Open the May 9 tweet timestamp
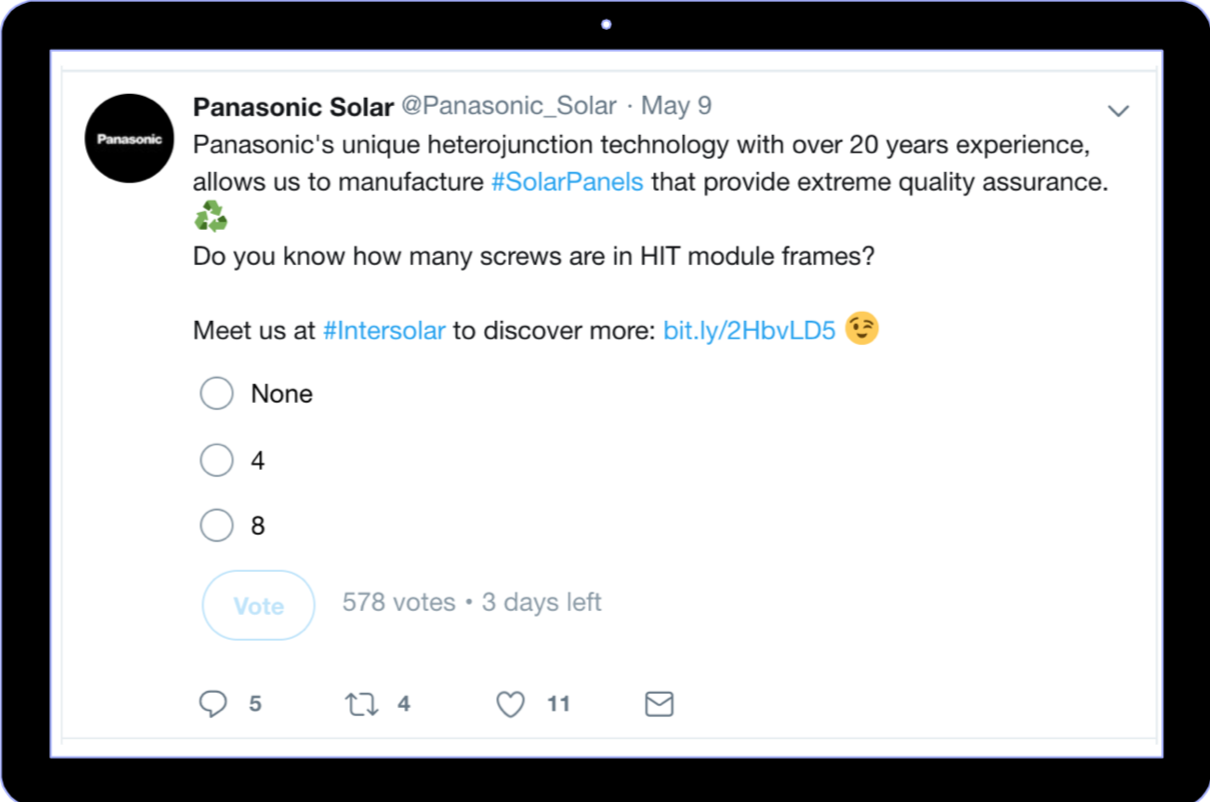The width and height of the screenshot is (1210, 802). (x=676, y=106)
